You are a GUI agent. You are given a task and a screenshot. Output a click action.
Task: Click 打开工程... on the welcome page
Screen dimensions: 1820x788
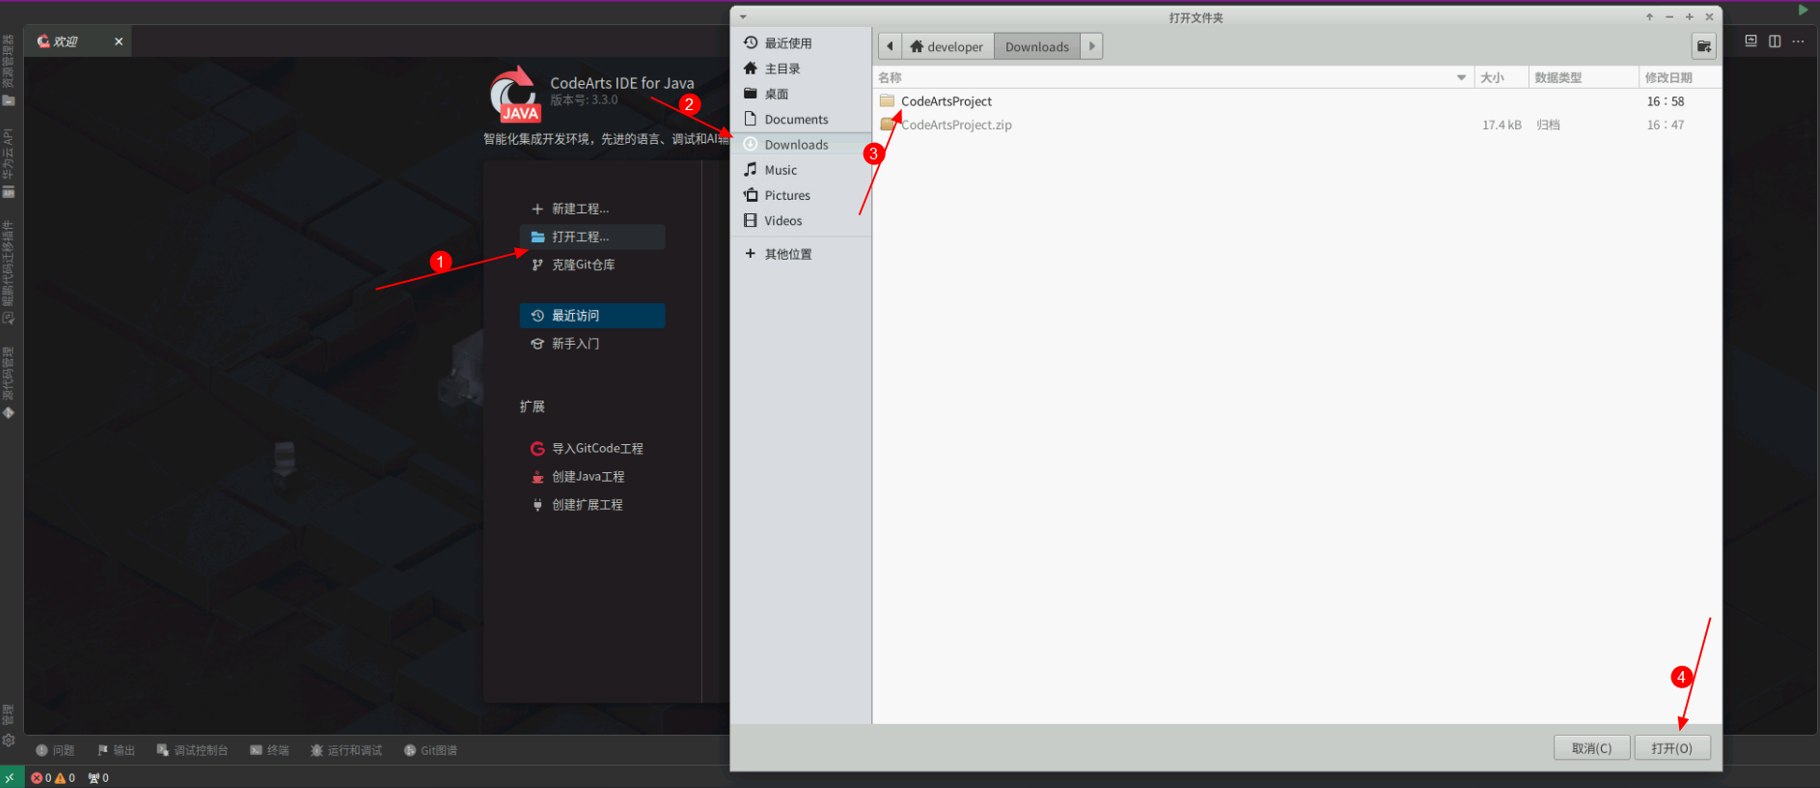pos(592,237)
